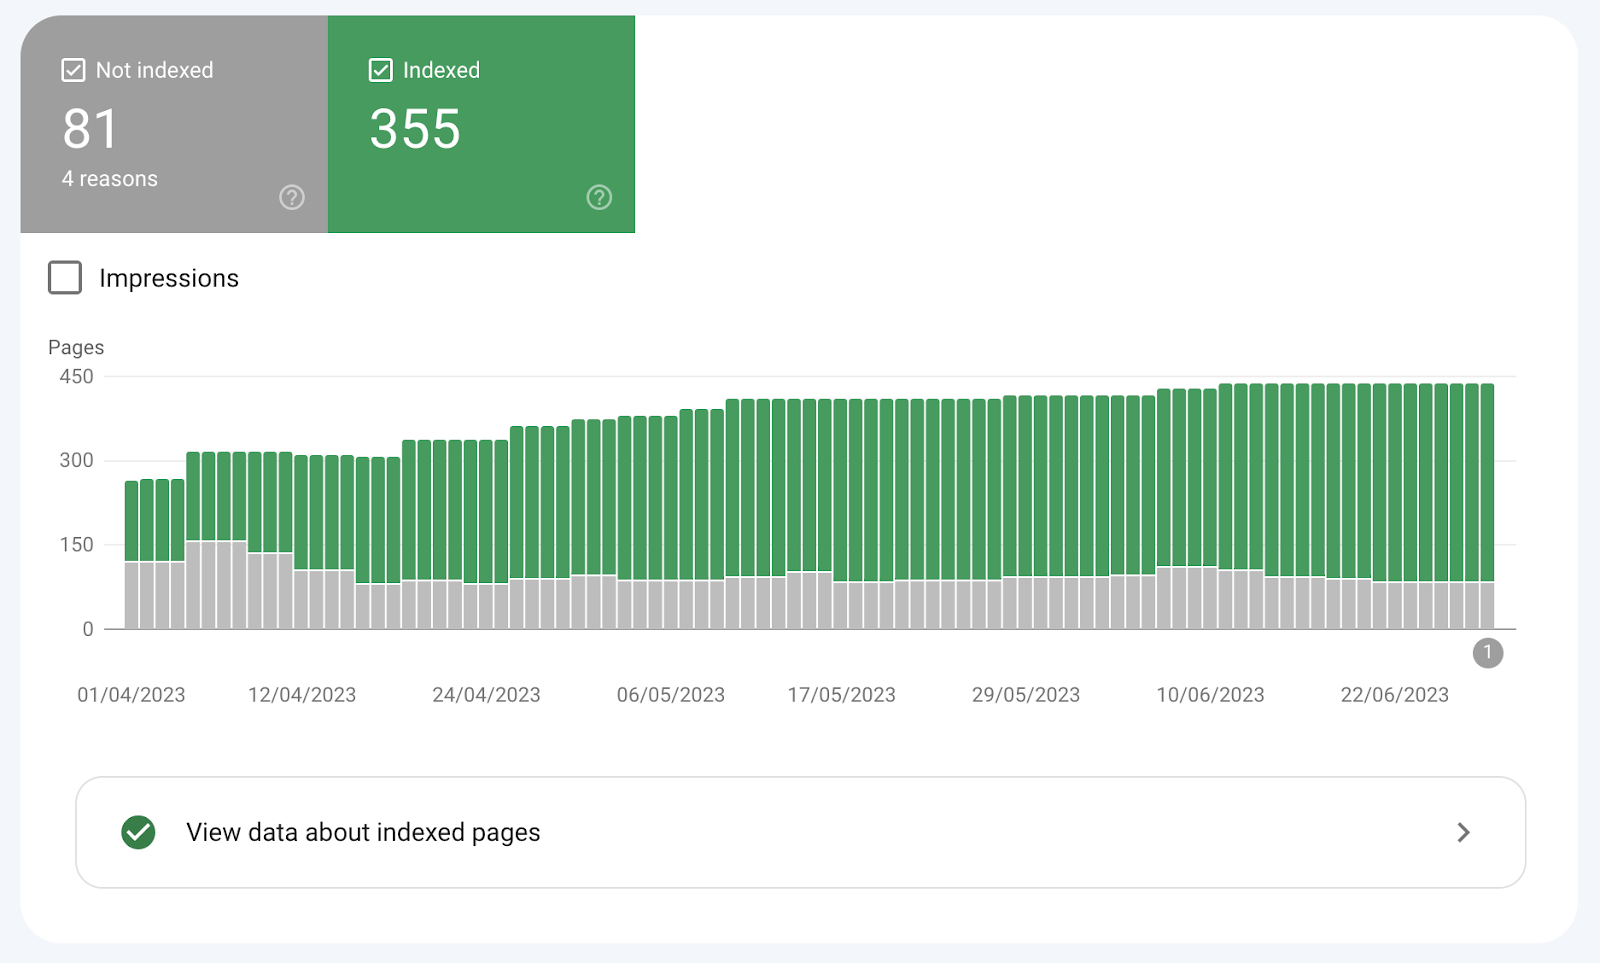Viewport: 1600px width, 963px height.
Task: Click the 'Pages' axis label
Action: click(x=75, y=347)
